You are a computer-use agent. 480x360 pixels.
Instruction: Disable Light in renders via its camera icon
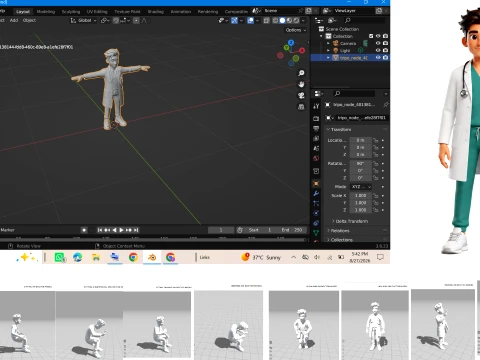point(385,50)
